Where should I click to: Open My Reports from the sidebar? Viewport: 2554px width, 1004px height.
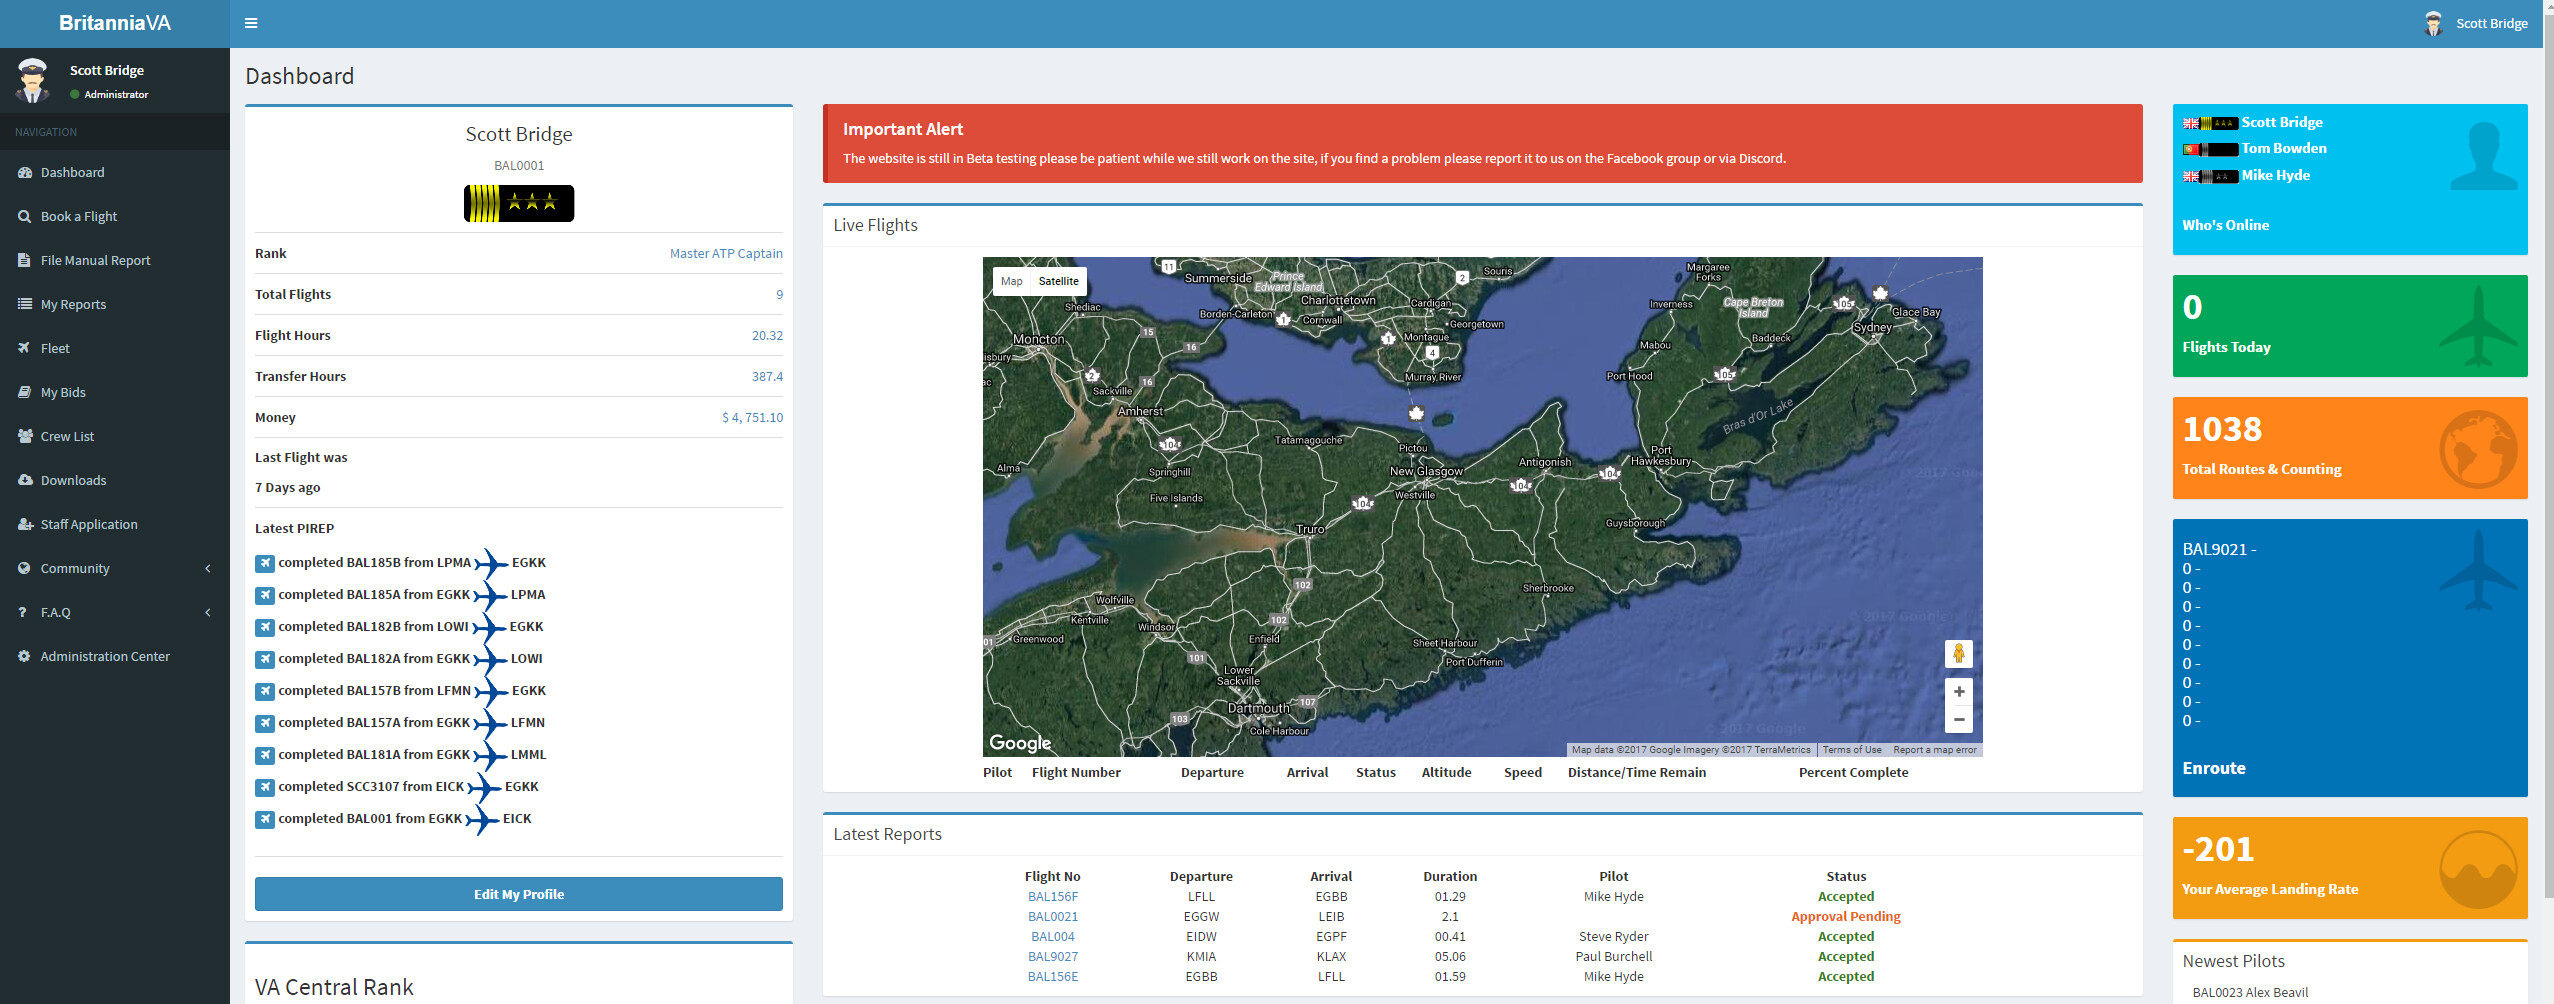[73, 304]
